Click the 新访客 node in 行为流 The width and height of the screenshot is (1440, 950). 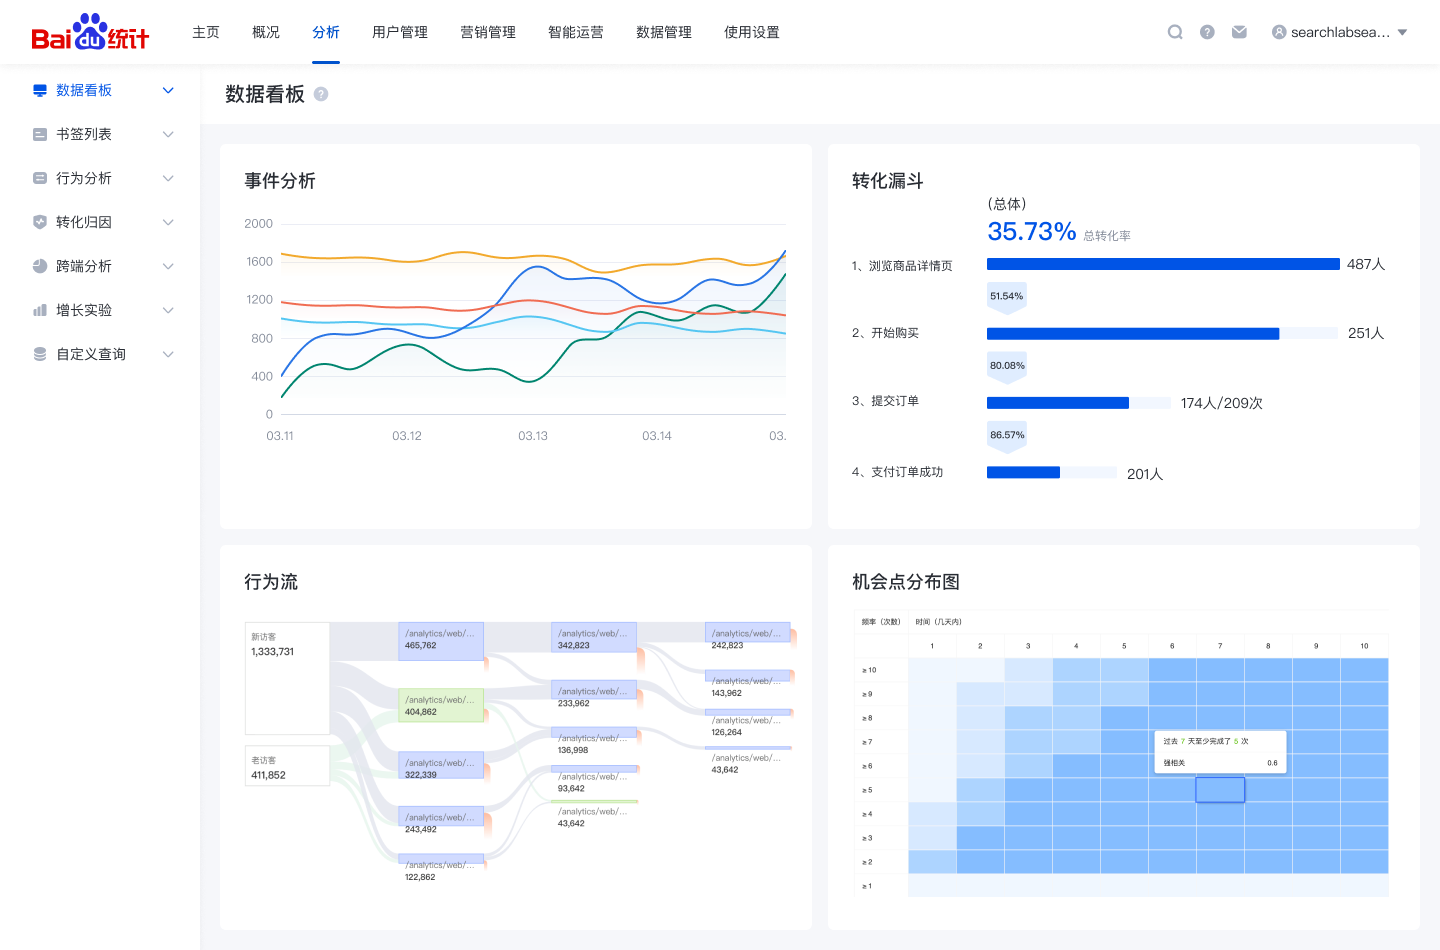(x=287, y=679)
